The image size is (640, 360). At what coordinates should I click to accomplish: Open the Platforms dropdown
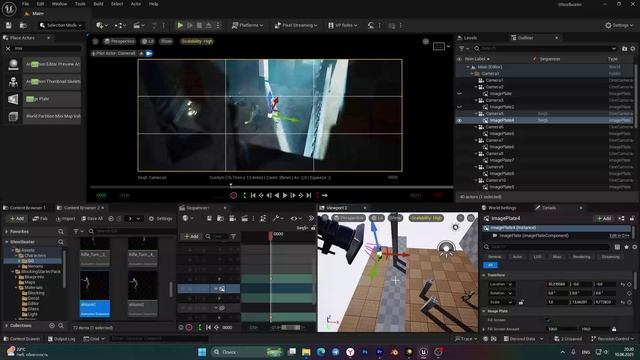click(x=247, y=25)
